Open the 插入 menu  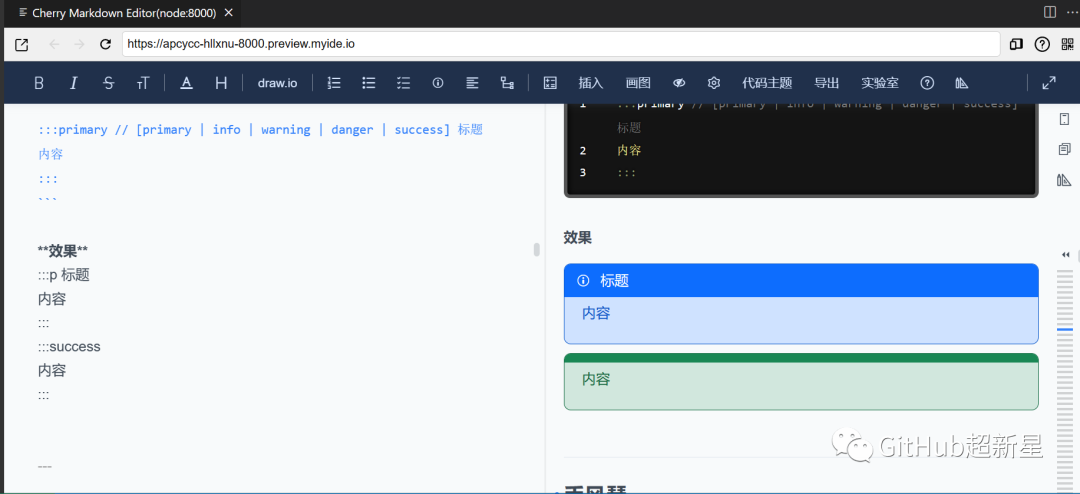(x=591, y=83)
